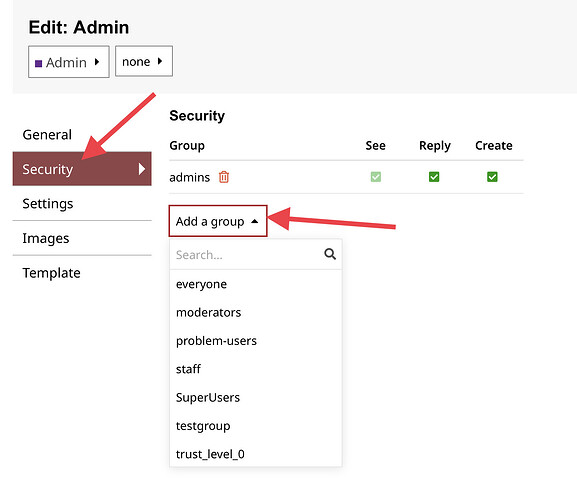Delete the admins group with trash icon
This screenshot has width=577, height=500.
[x=224, y=177]
